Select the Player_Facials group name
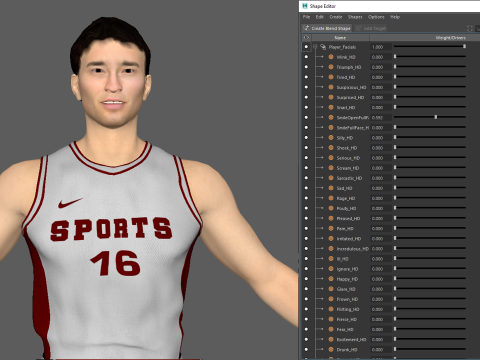 (x=342, y=47)
